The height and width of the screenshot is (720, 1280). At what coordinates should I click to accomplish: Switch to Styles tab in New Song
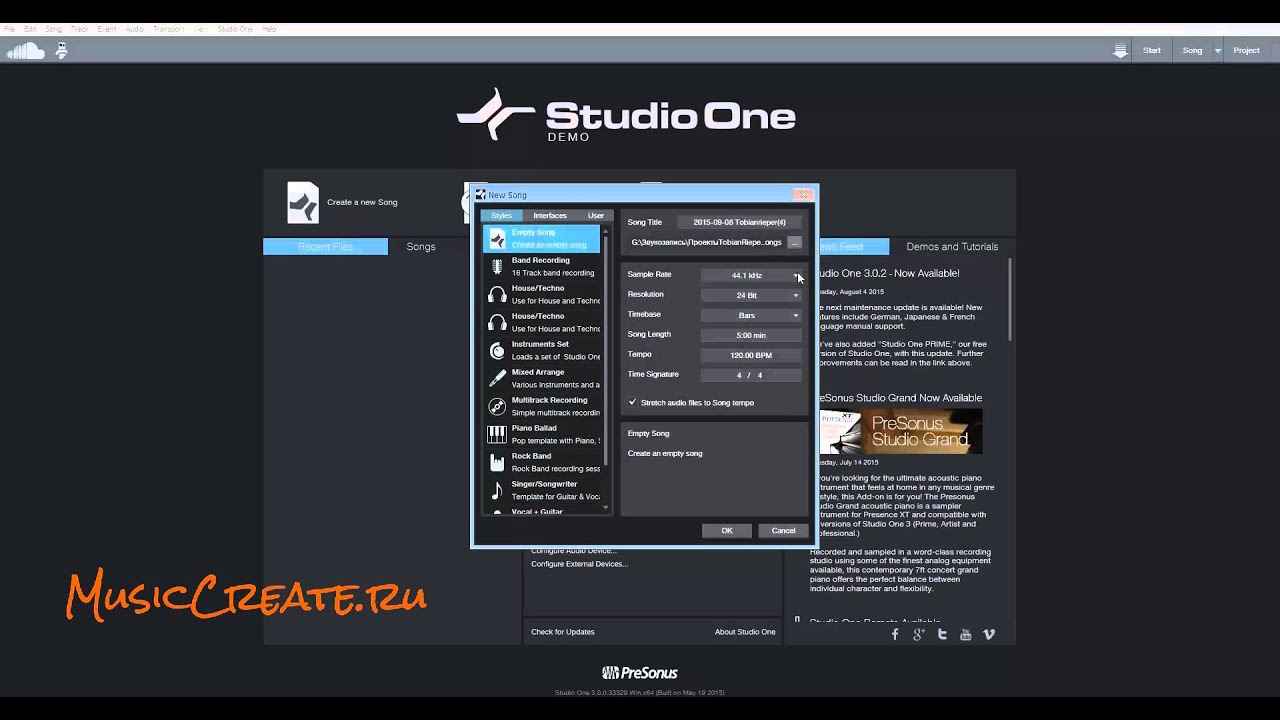pyautogui.click(x=502, y=215)
